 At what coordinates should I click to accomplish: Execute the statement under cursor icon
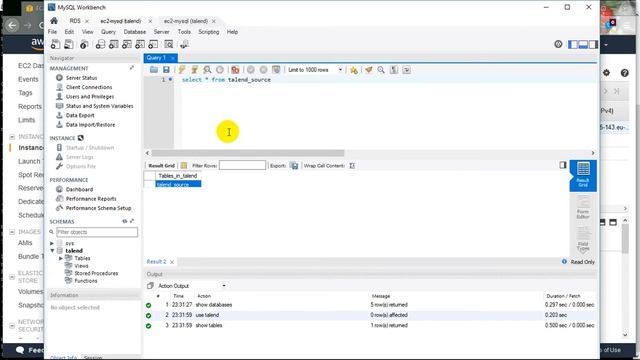(x=195, y=70)
